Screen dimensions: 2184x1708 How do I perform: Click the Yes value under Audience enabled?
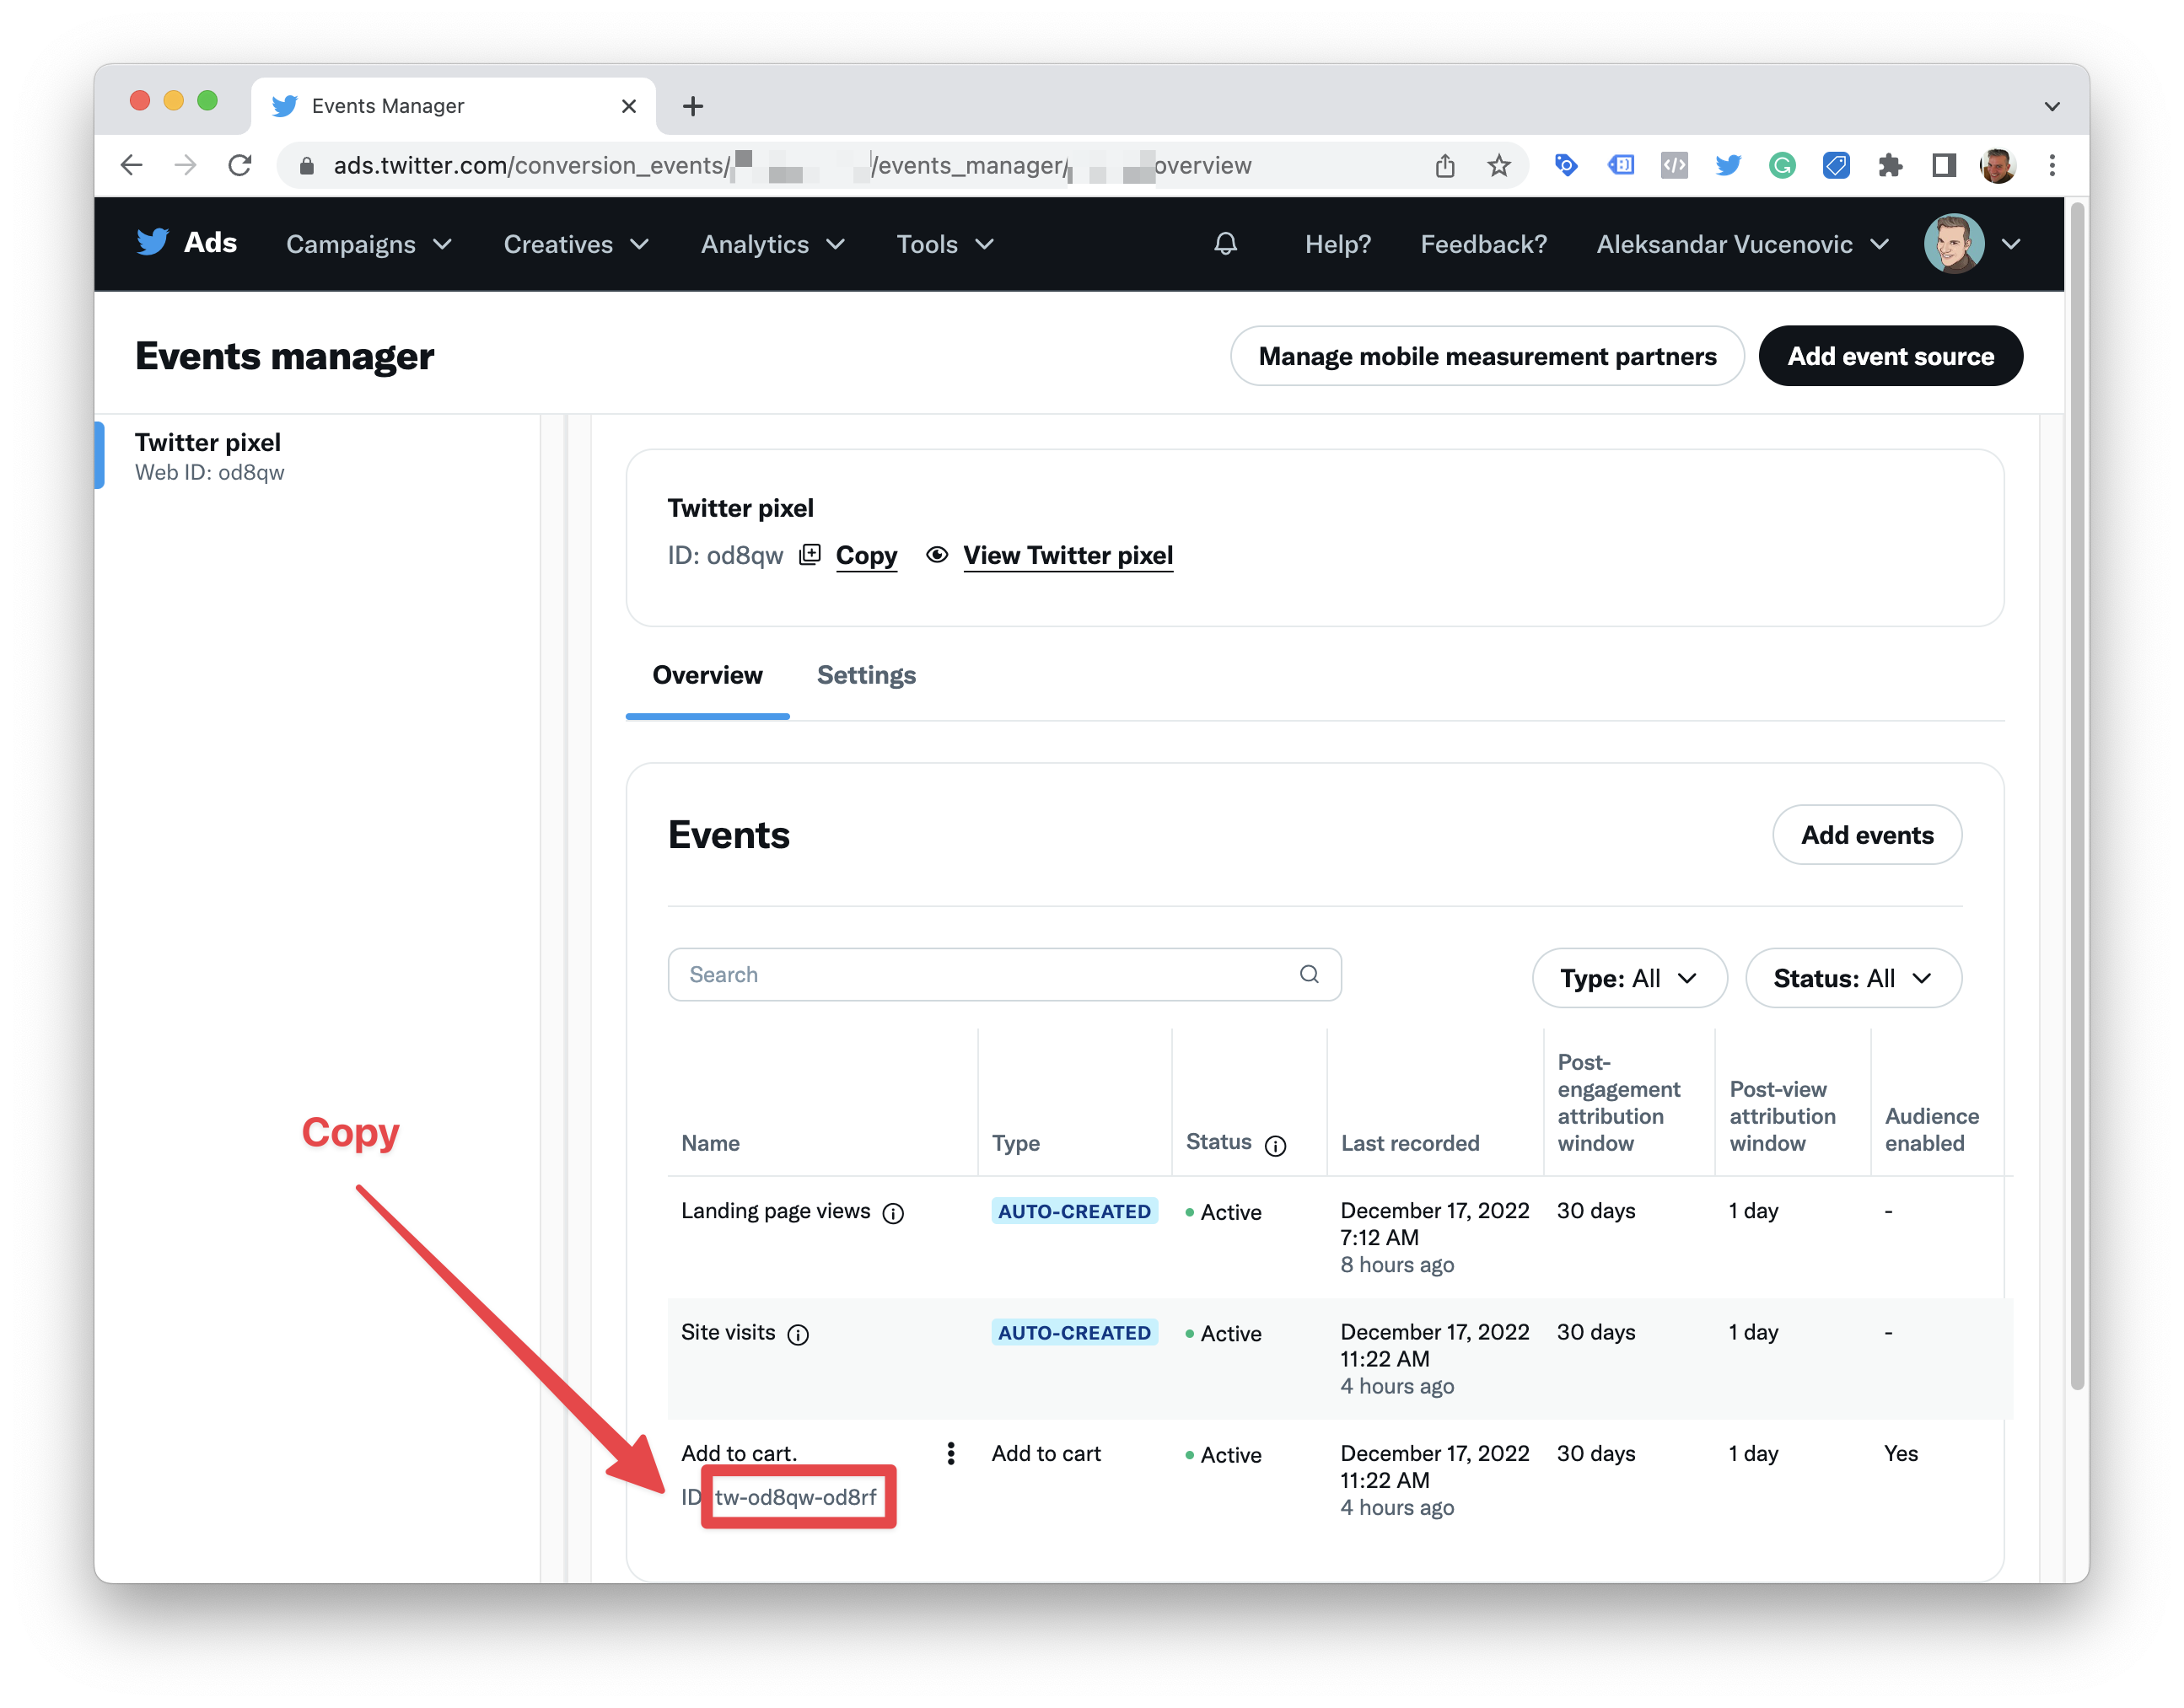coord(1900,1453)
